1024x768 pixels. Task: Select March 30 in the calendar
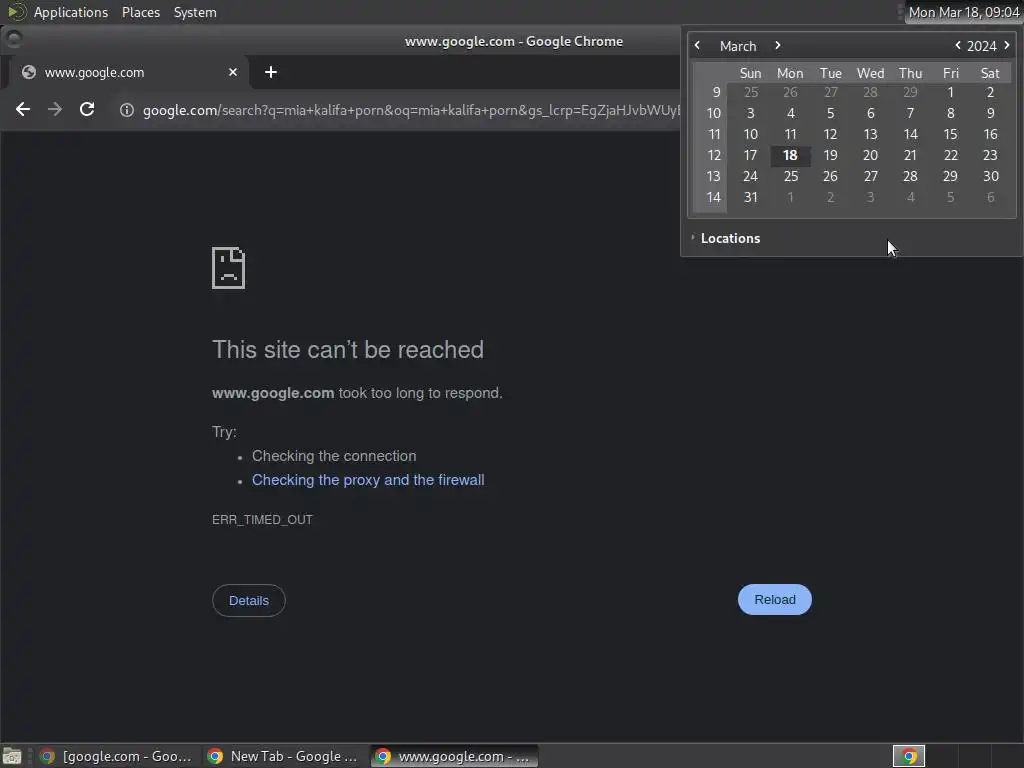(x=991, y=176)
